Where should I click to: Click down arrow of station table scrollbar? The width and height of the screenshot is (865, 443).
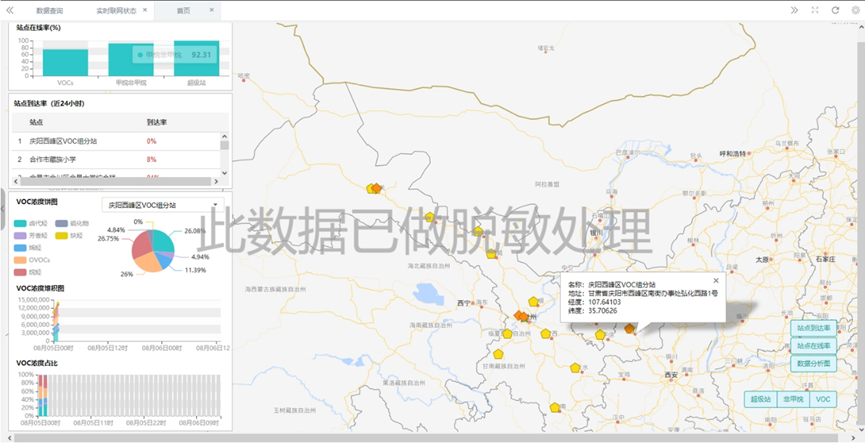coord(224,172)
